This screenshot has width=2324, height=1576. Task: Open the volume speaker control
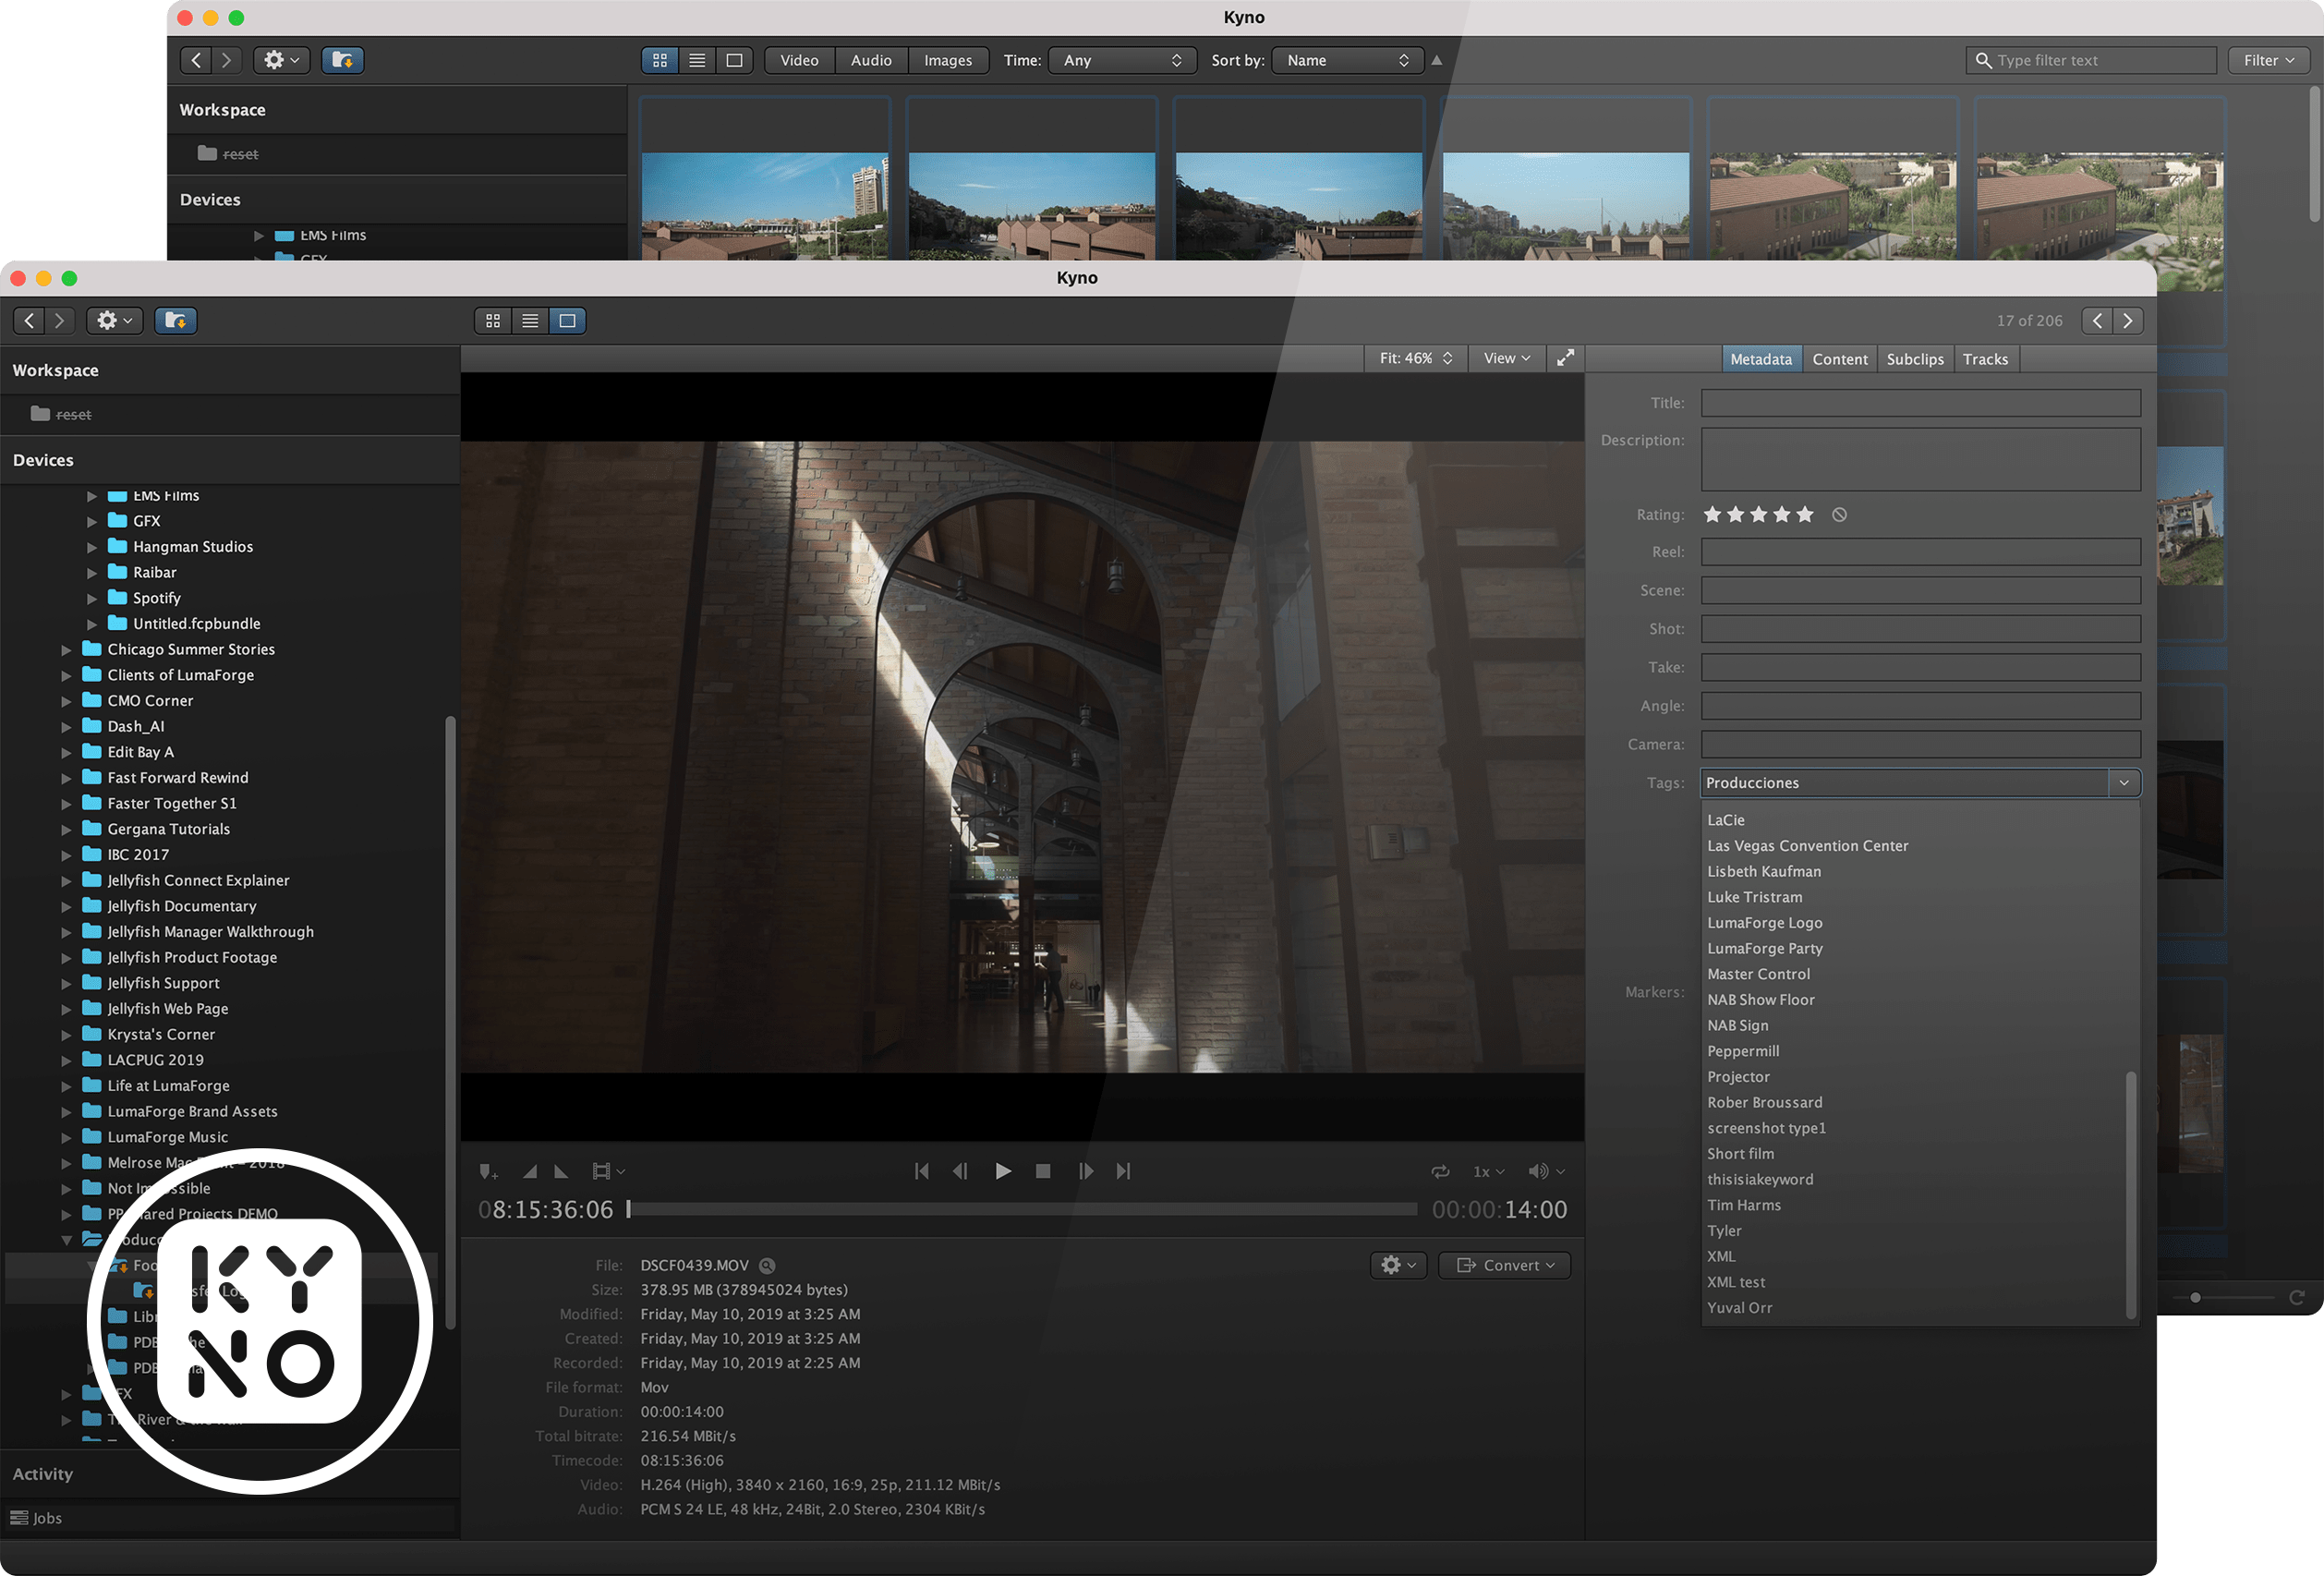1545,1171
